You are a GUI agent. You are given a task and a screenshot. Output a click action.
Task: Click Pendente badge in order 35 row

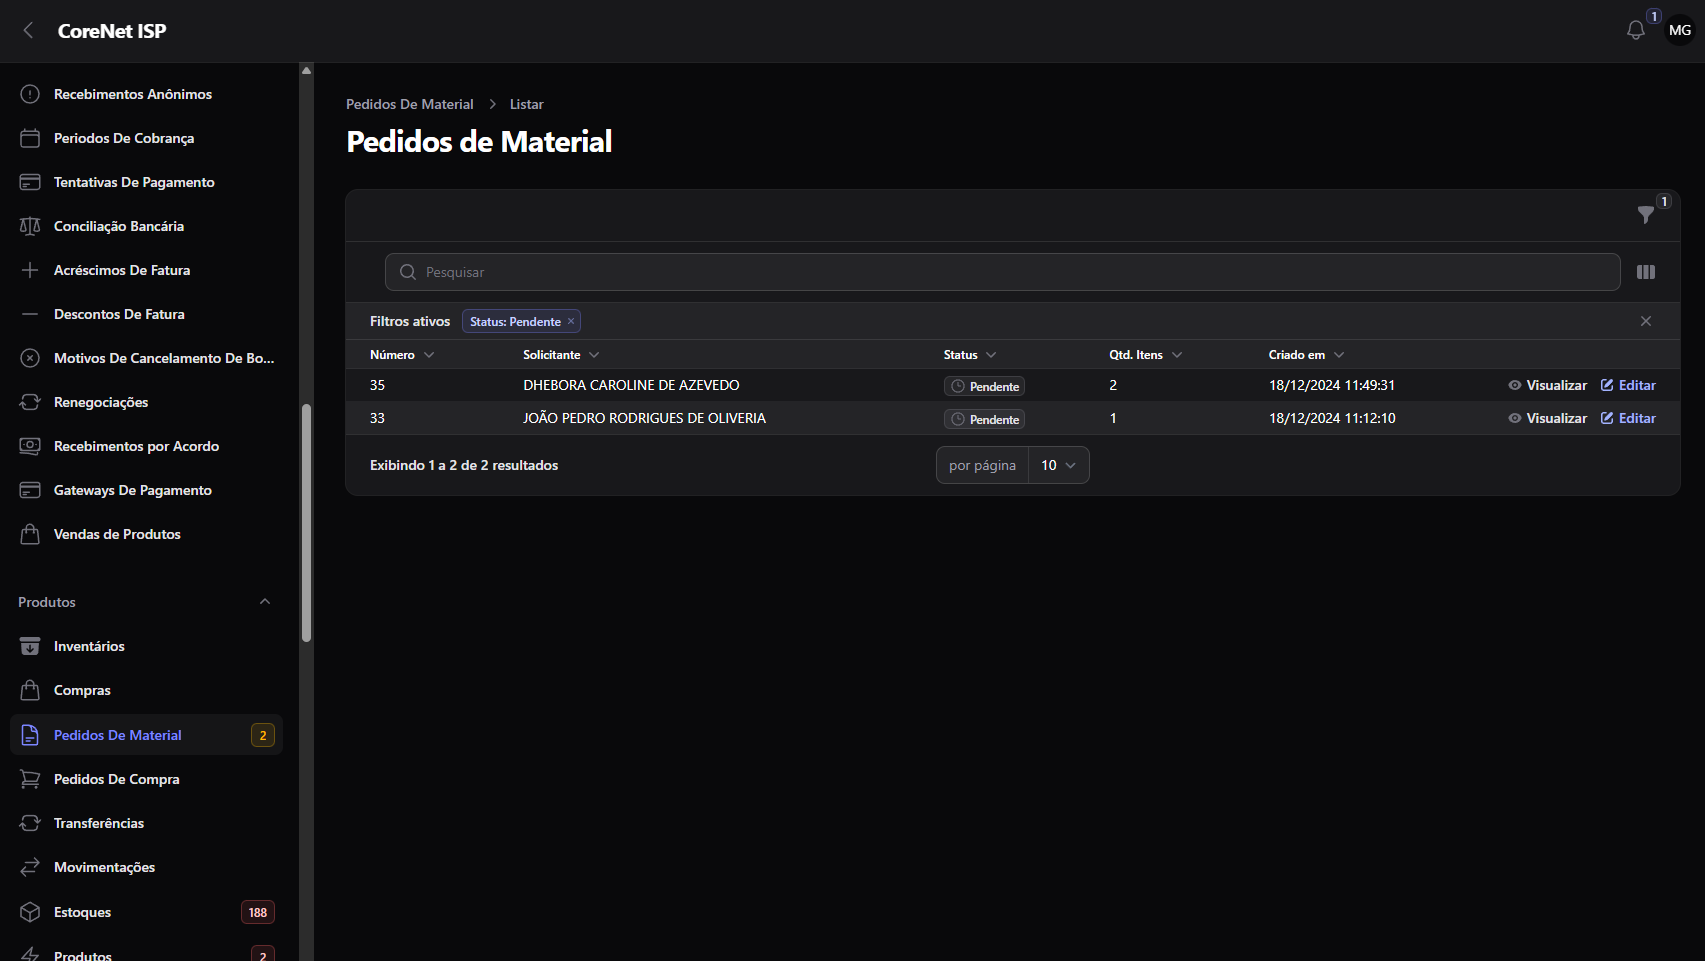[x=984, y=386]
